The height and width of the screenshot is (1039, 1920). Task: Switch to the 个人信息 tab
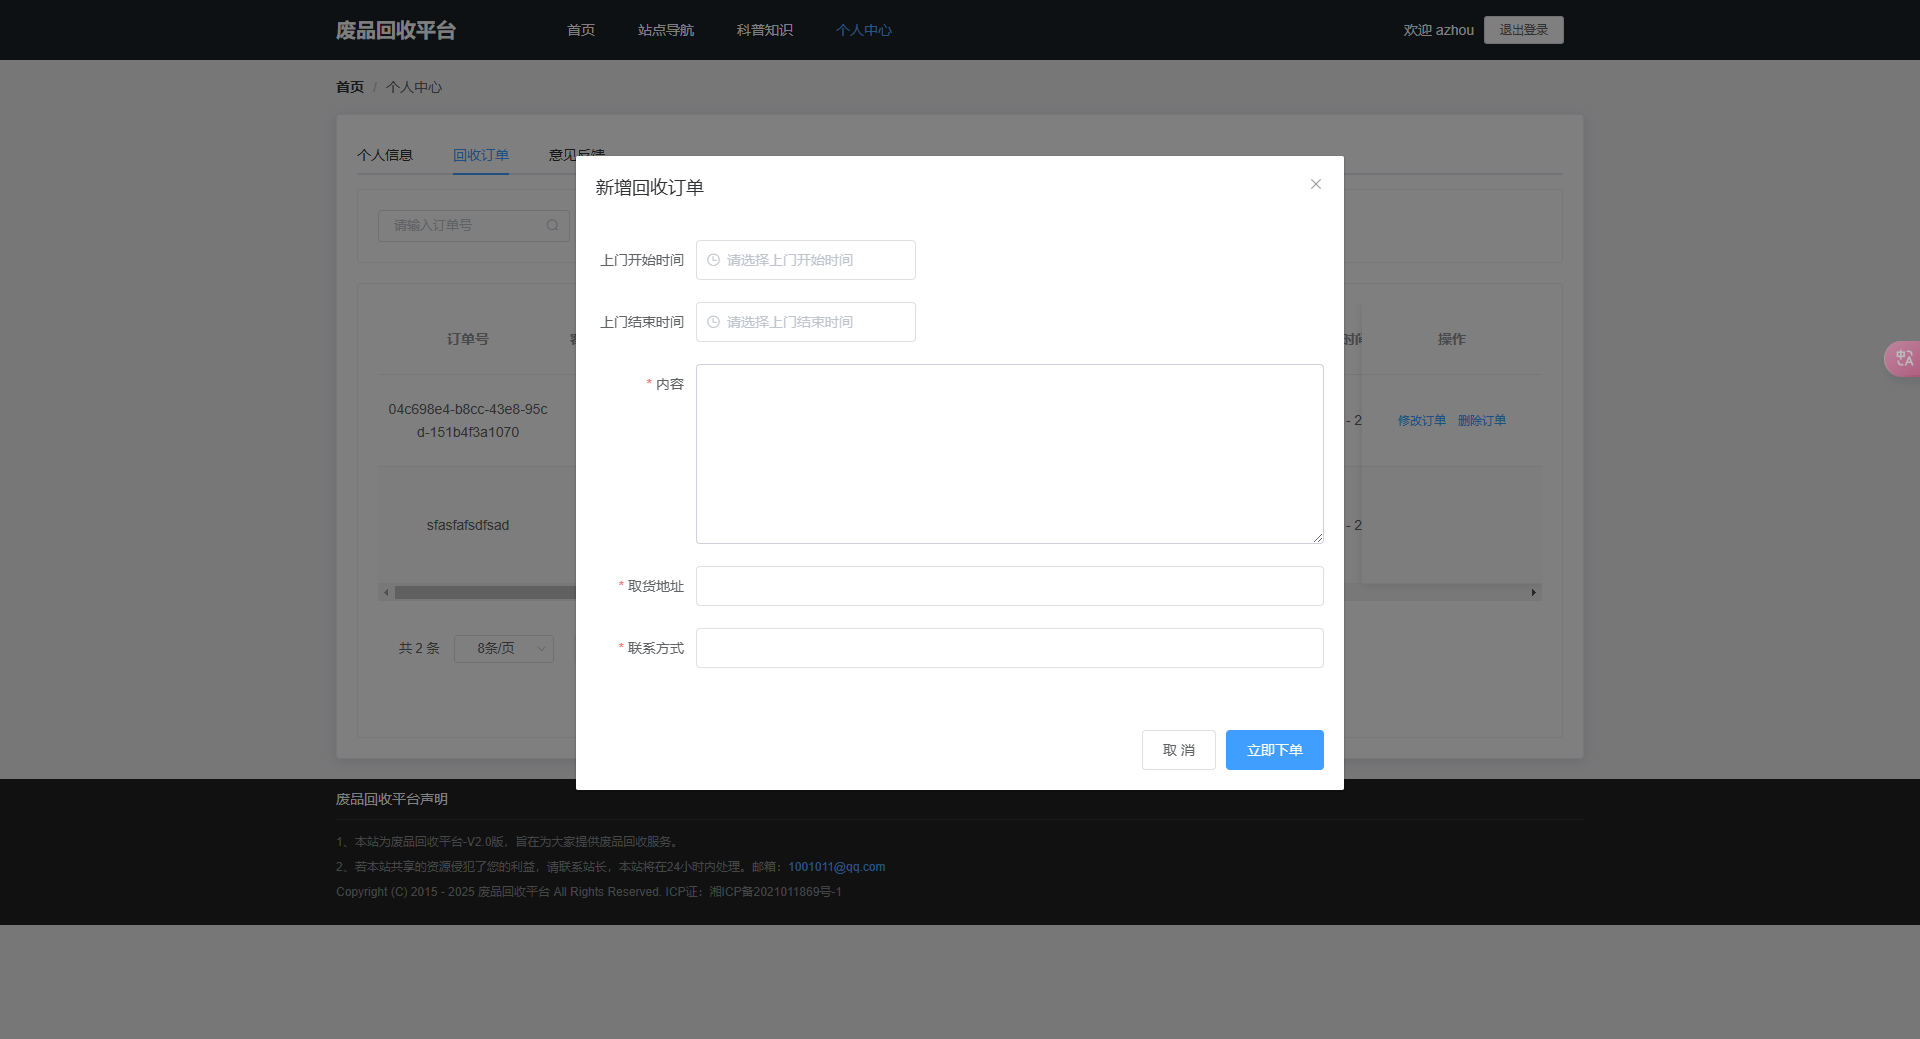click(x=385, y=155)
